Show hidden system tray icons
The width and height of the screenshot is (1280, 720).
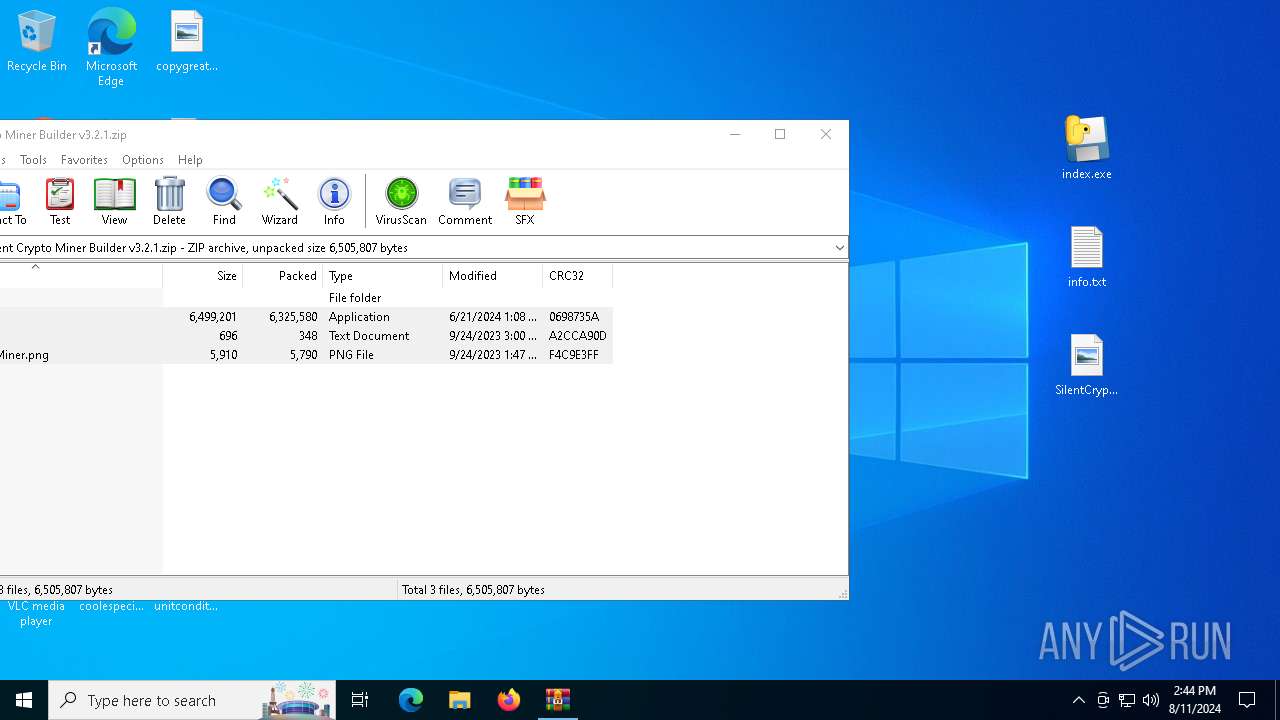1078,700
